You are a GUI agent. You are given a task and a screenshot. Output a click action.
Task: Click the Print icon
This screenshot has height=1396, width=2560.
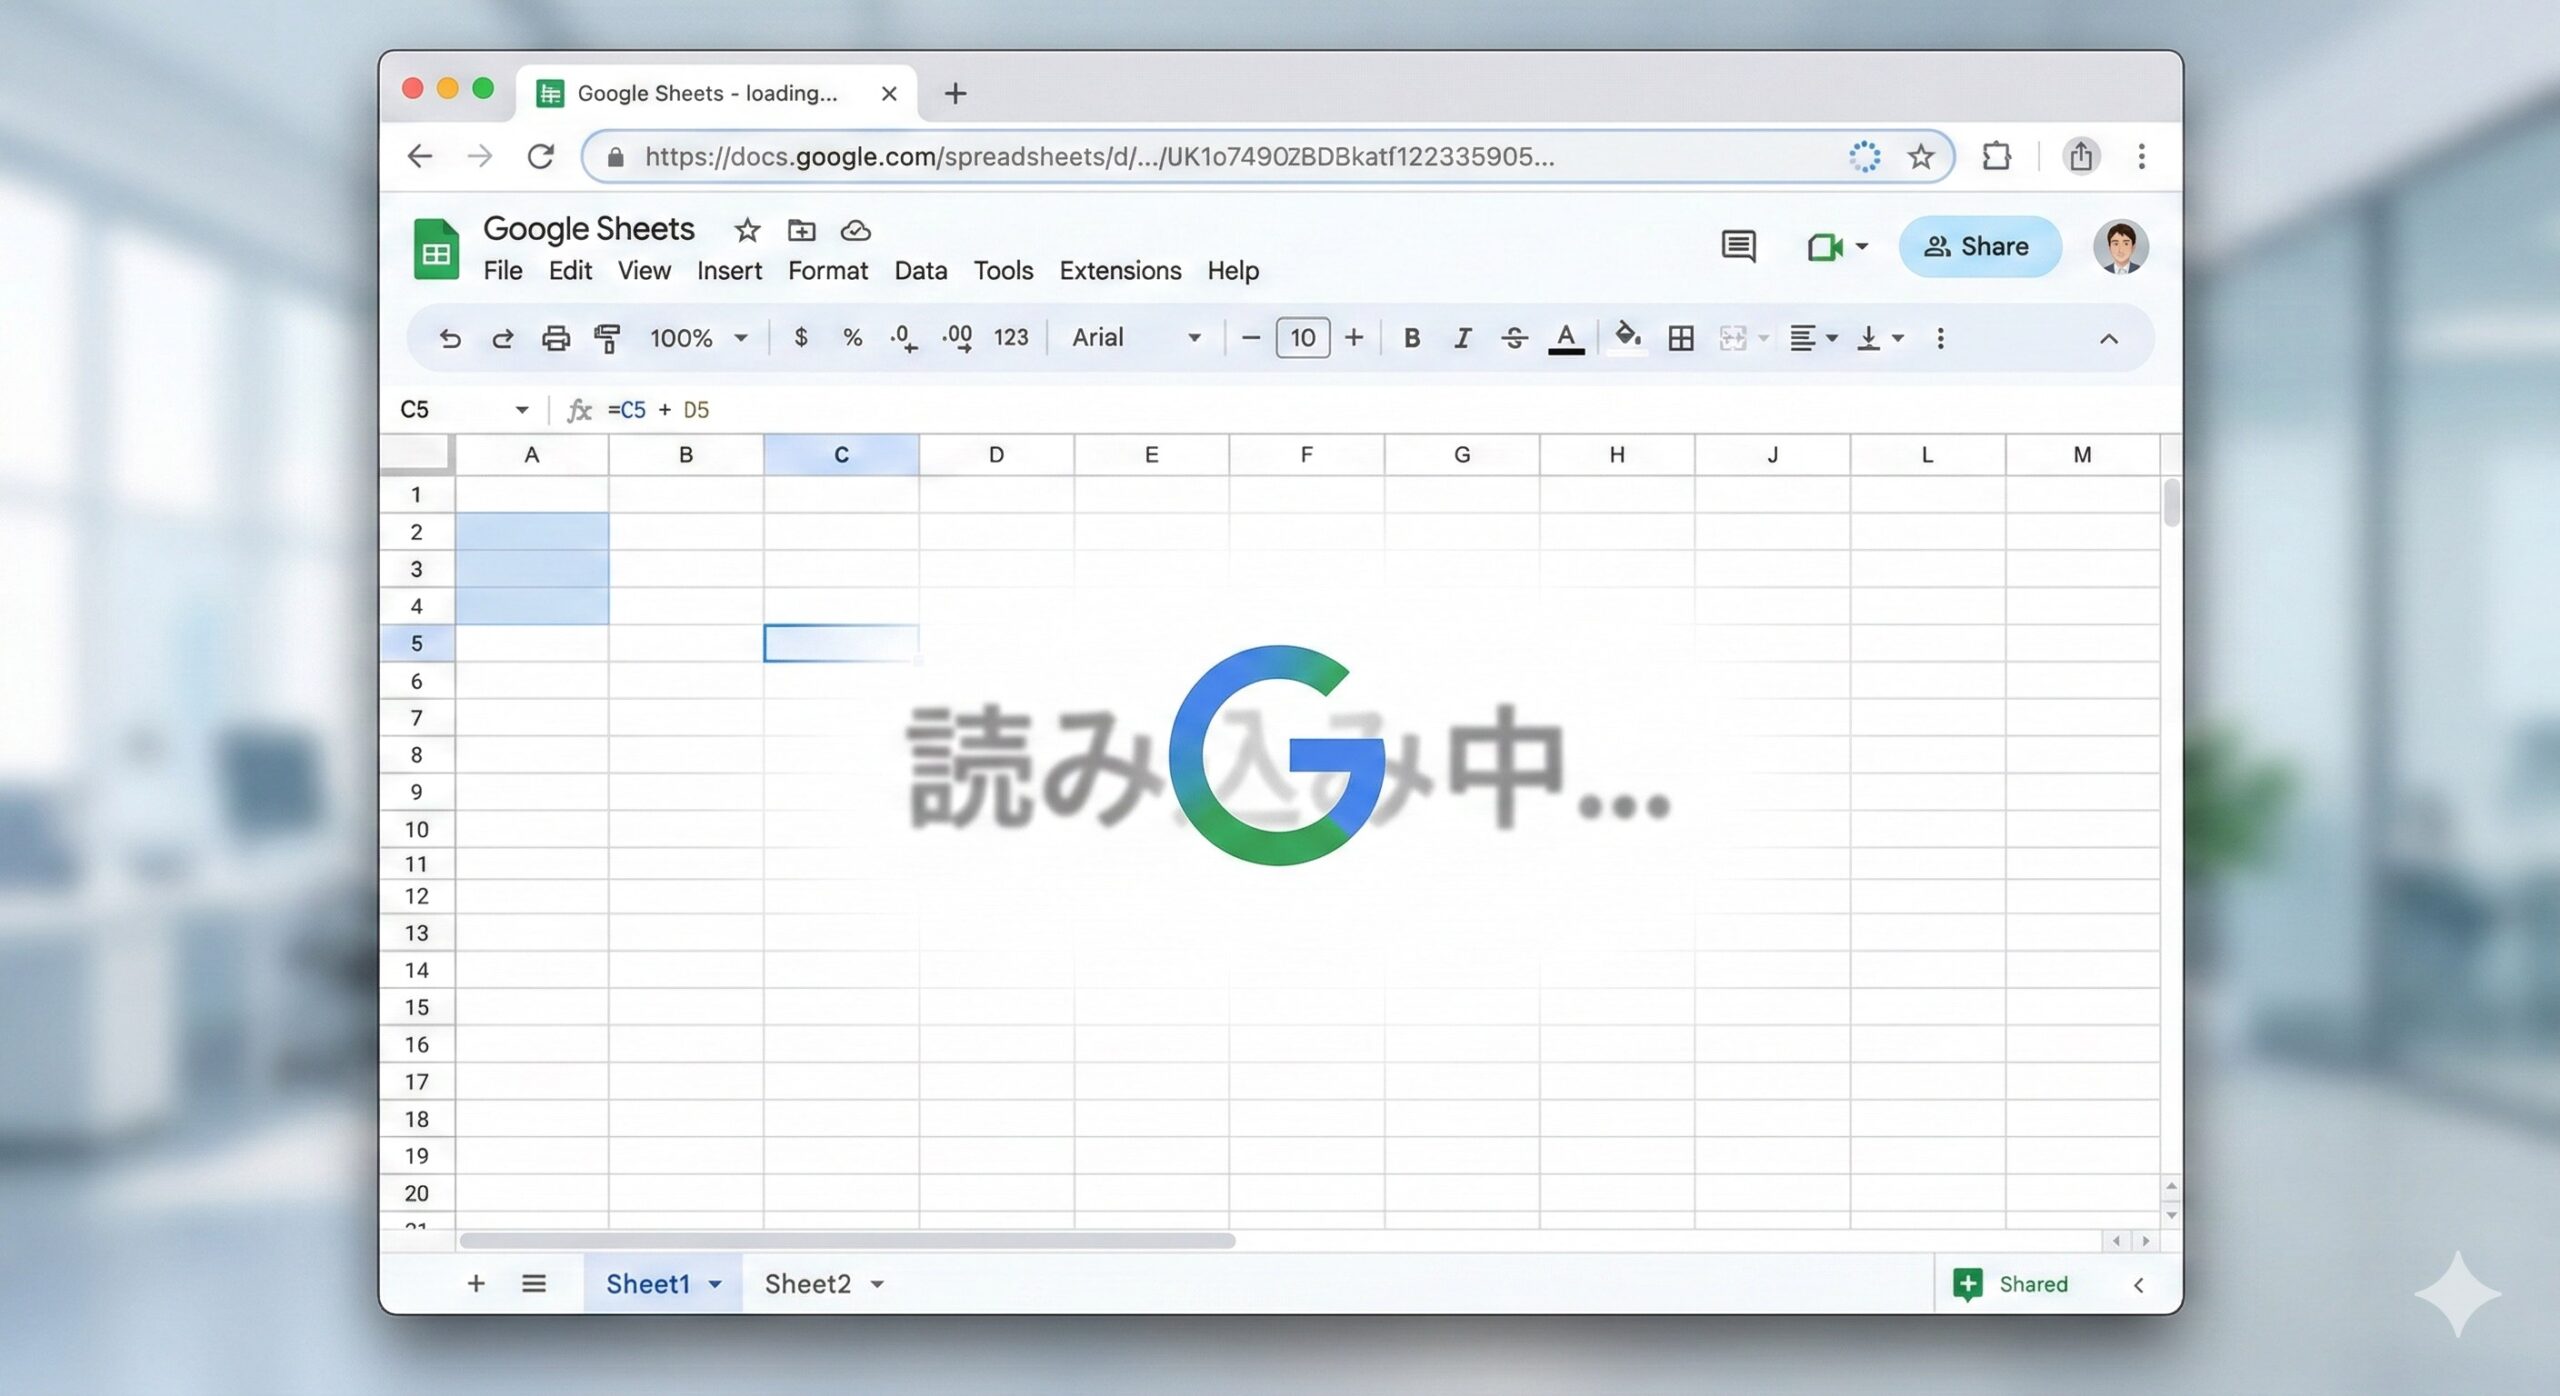click(556, 338)
